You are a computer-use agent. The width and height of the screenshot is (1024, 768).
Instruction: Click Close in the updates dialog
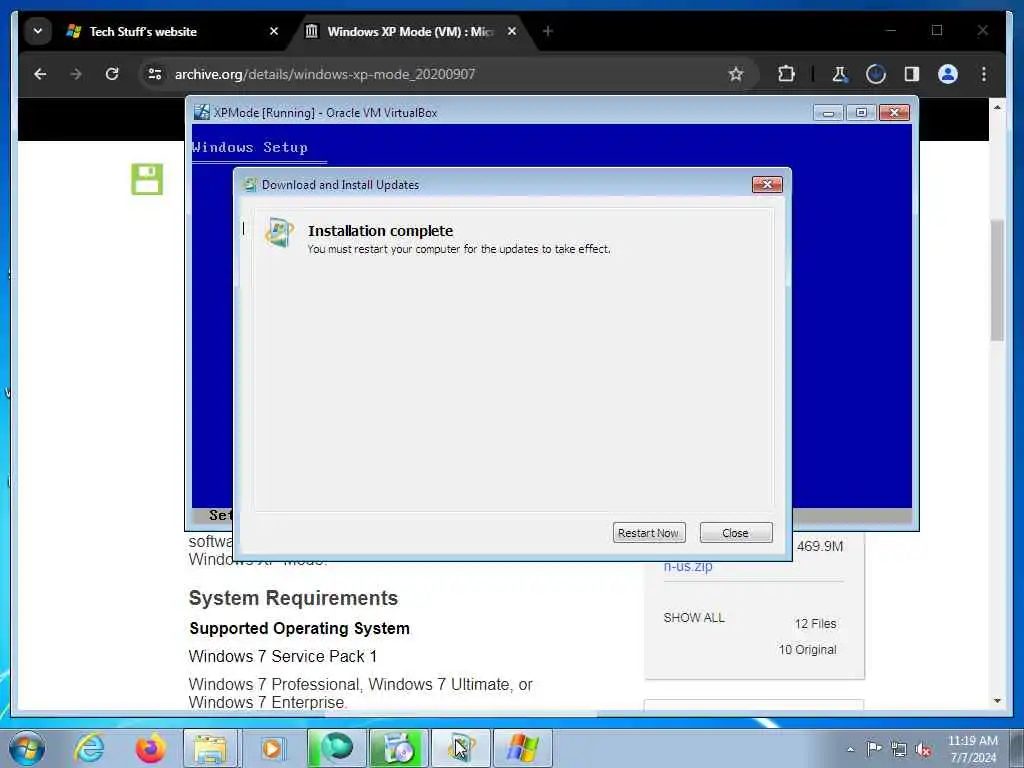tap(736, 533)
